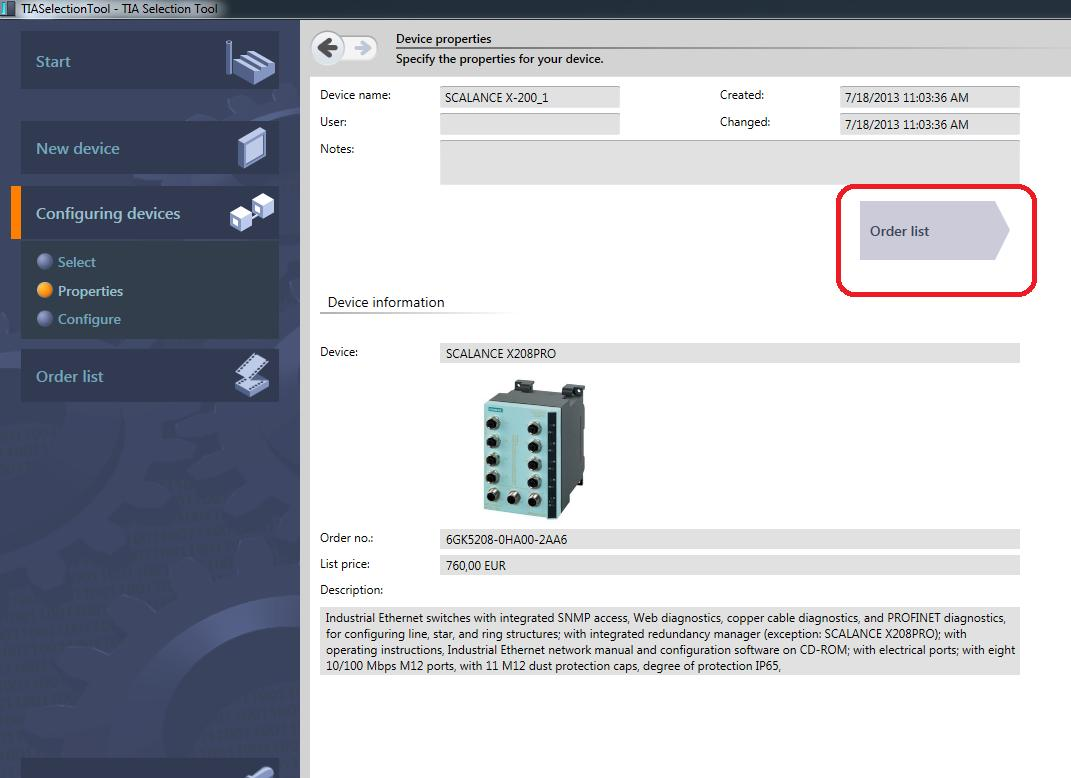Click the back arrow navigation button

point(329,48)
